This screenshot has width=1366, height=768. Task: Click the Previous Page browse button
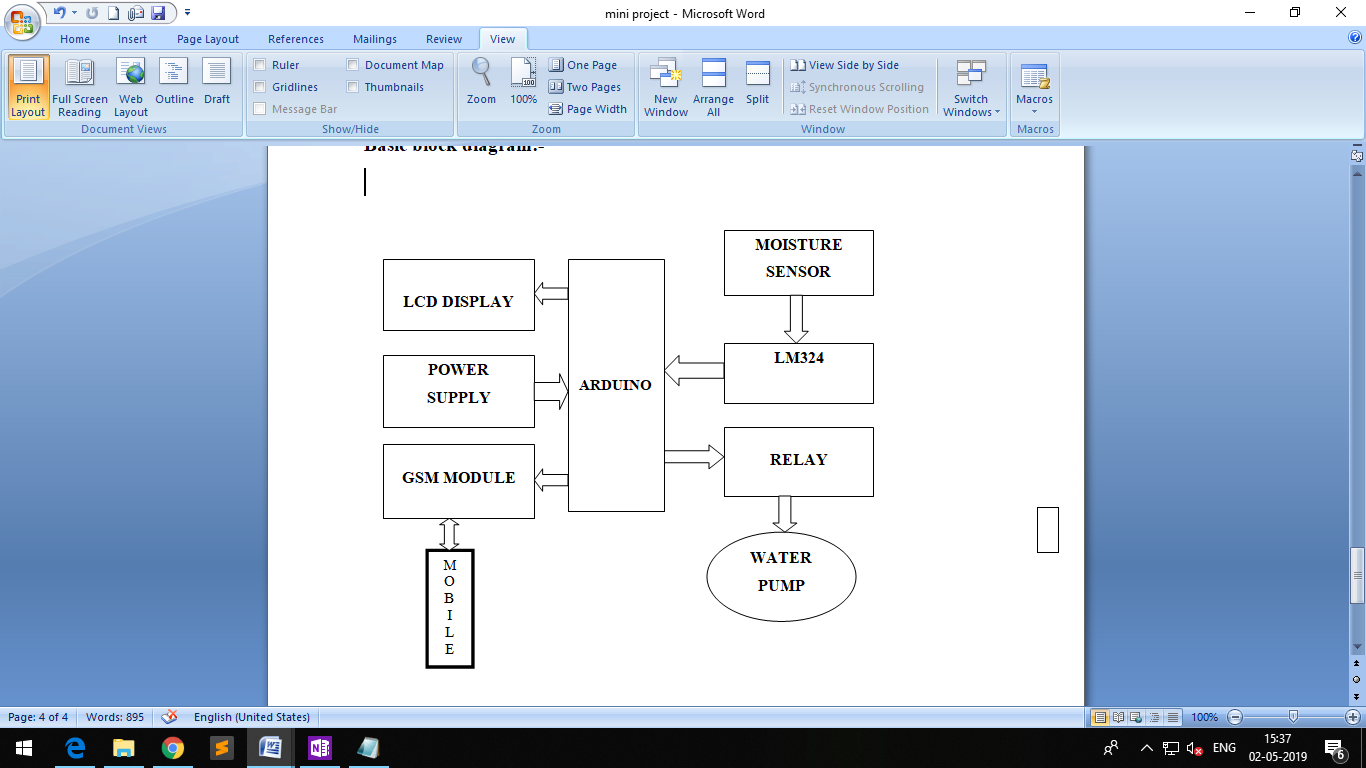point(1357,664)
